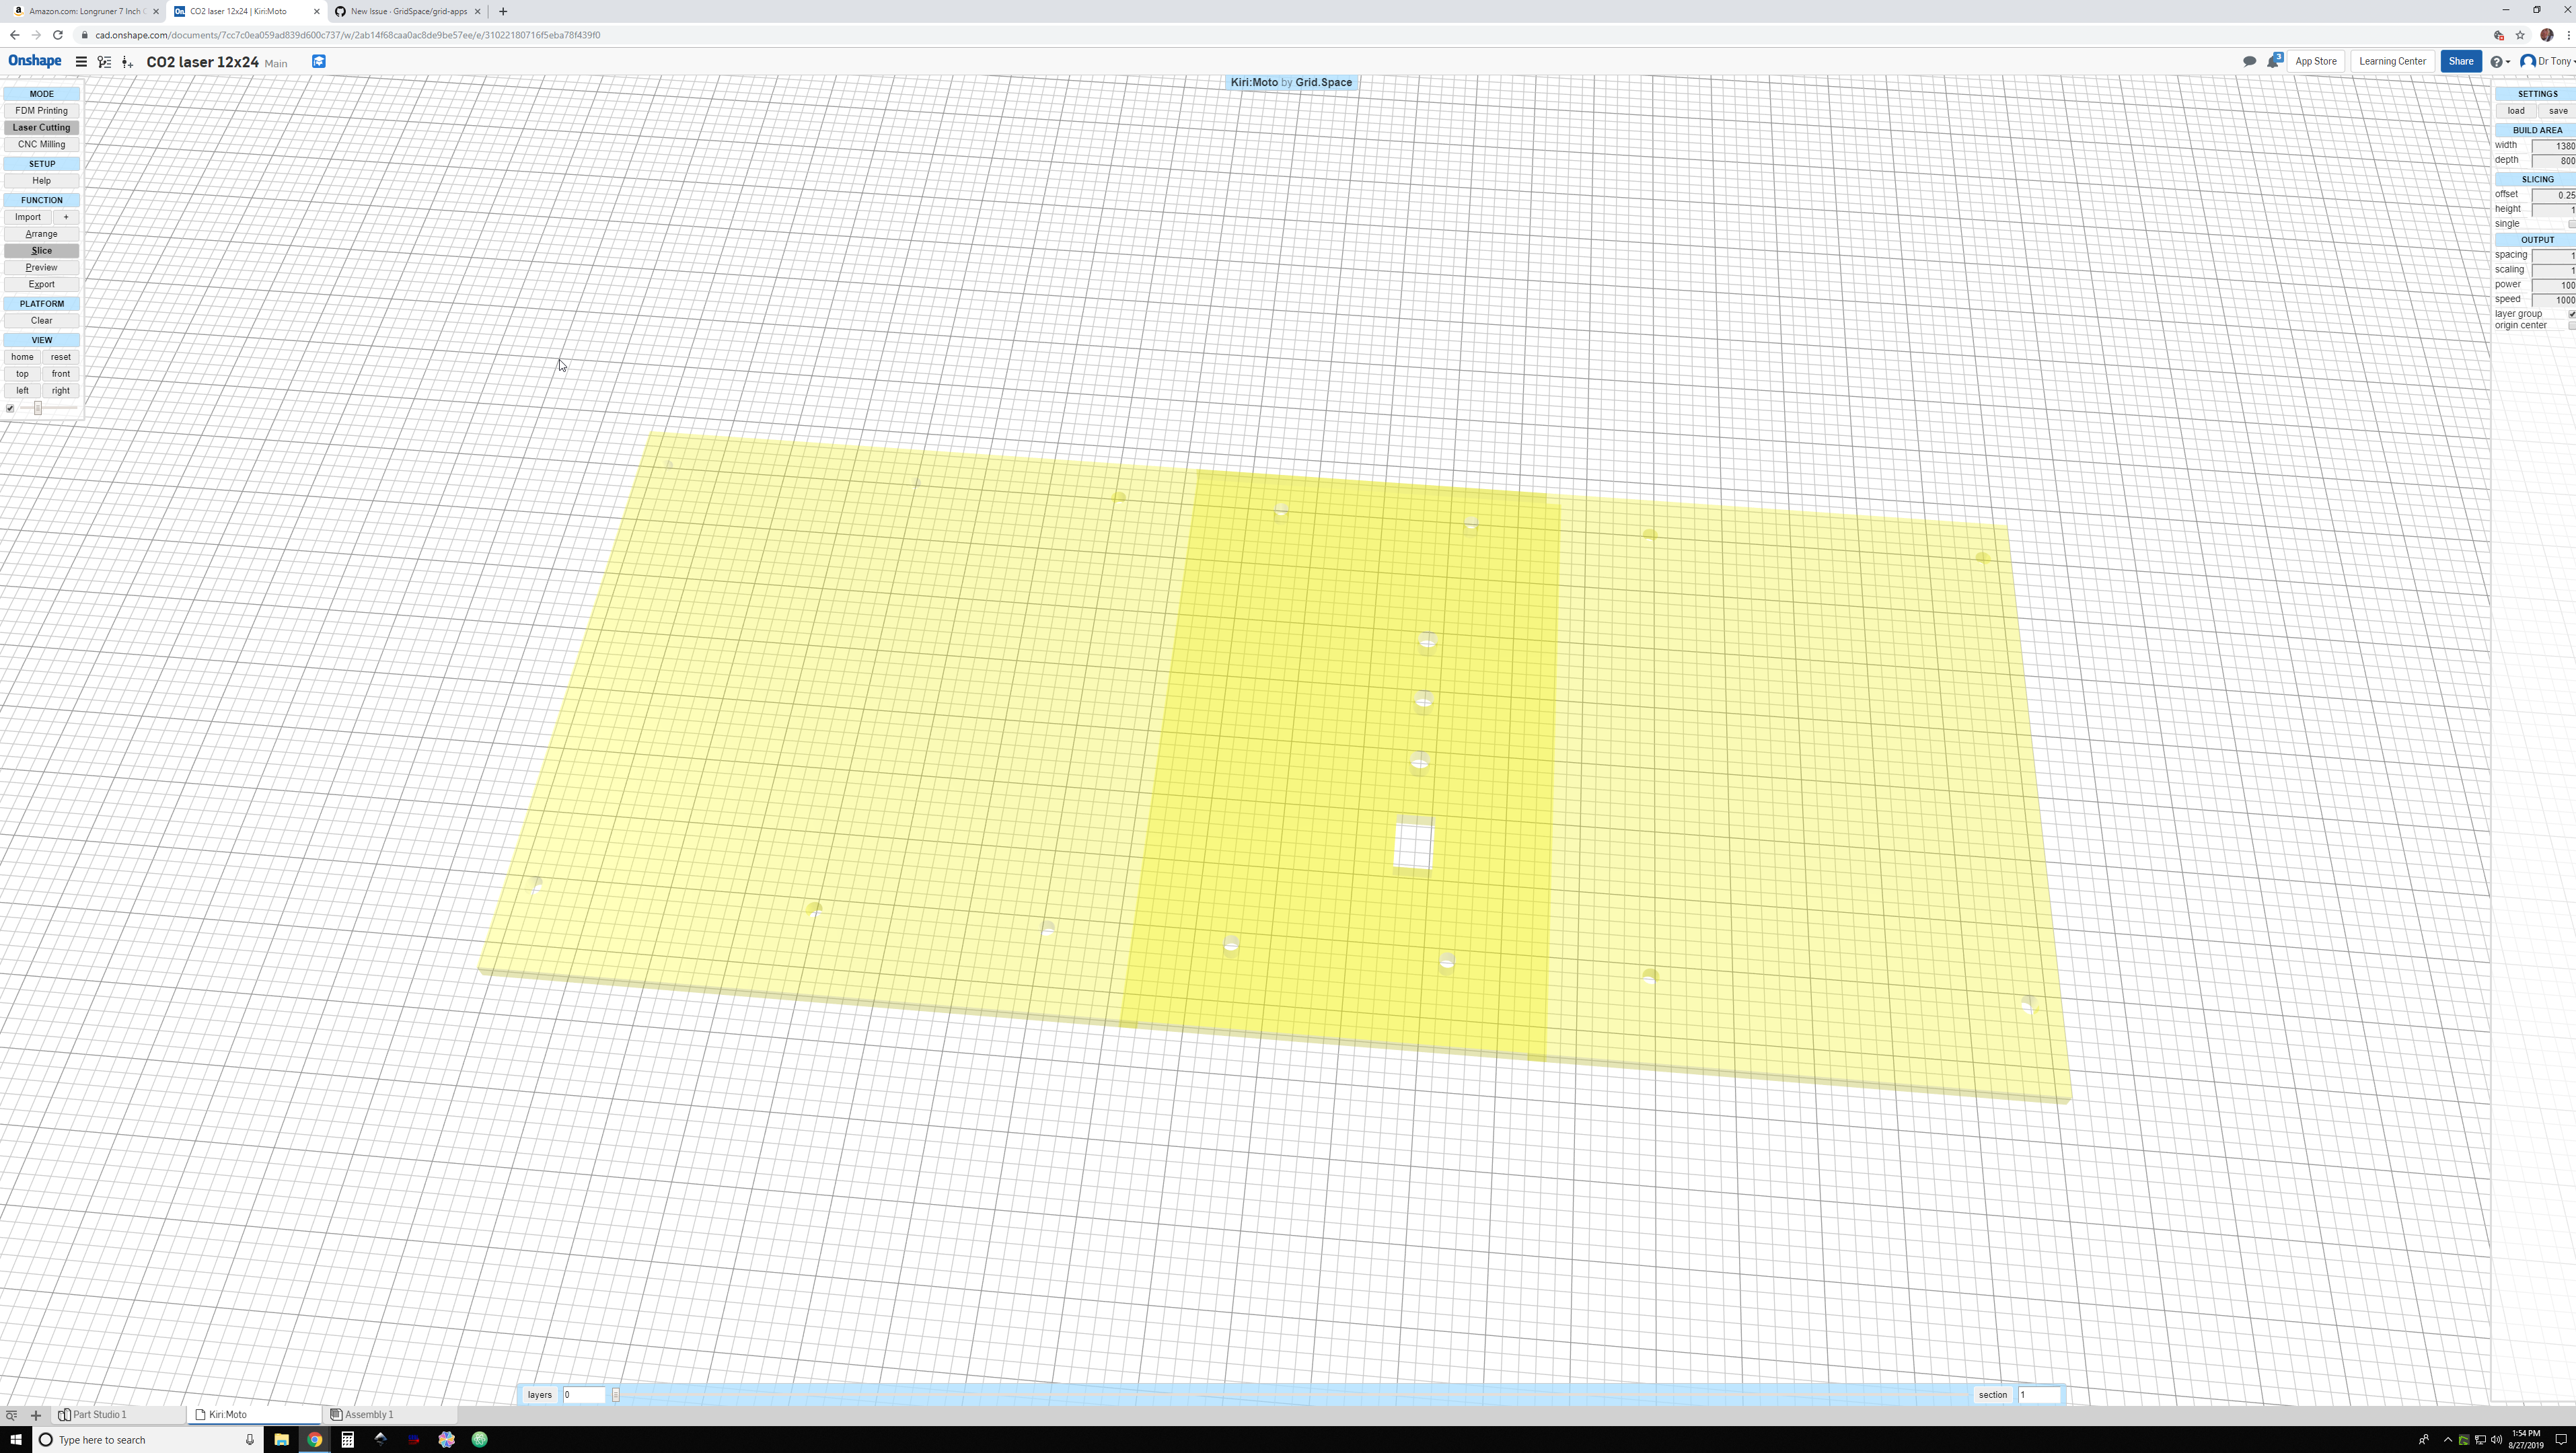
Task: Open the version history tree icon
Action: click(x=104, y=61)
